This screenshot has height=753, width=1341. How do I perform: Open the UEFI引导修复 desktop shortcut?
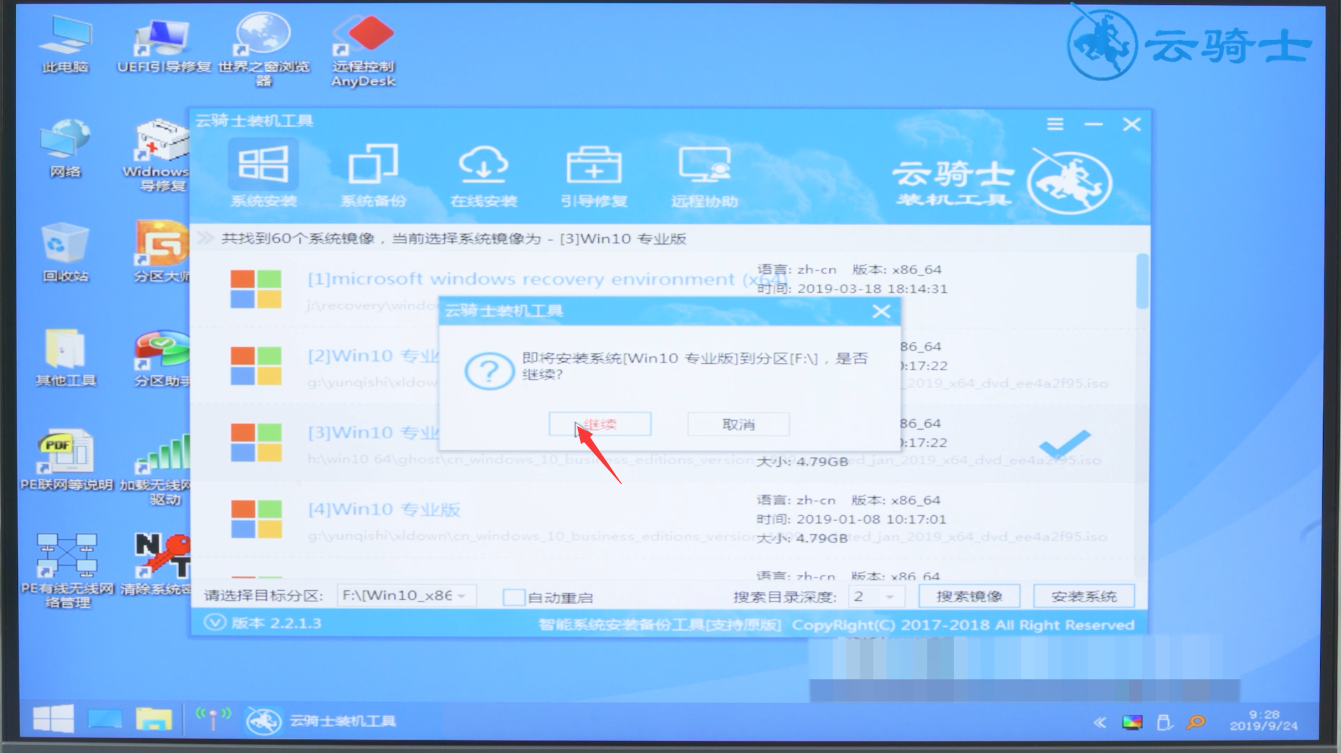coord(164,45)
